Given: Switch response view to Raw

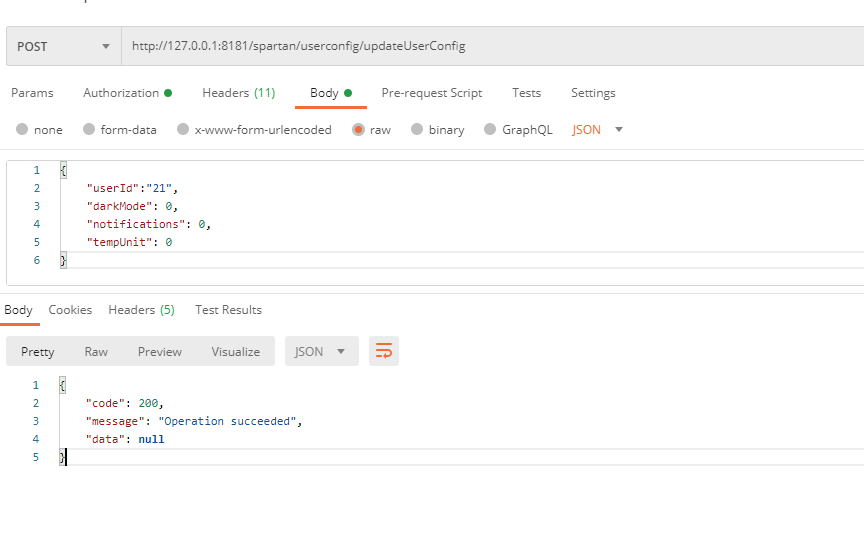Looking at the screenshot, I should 96,351.
